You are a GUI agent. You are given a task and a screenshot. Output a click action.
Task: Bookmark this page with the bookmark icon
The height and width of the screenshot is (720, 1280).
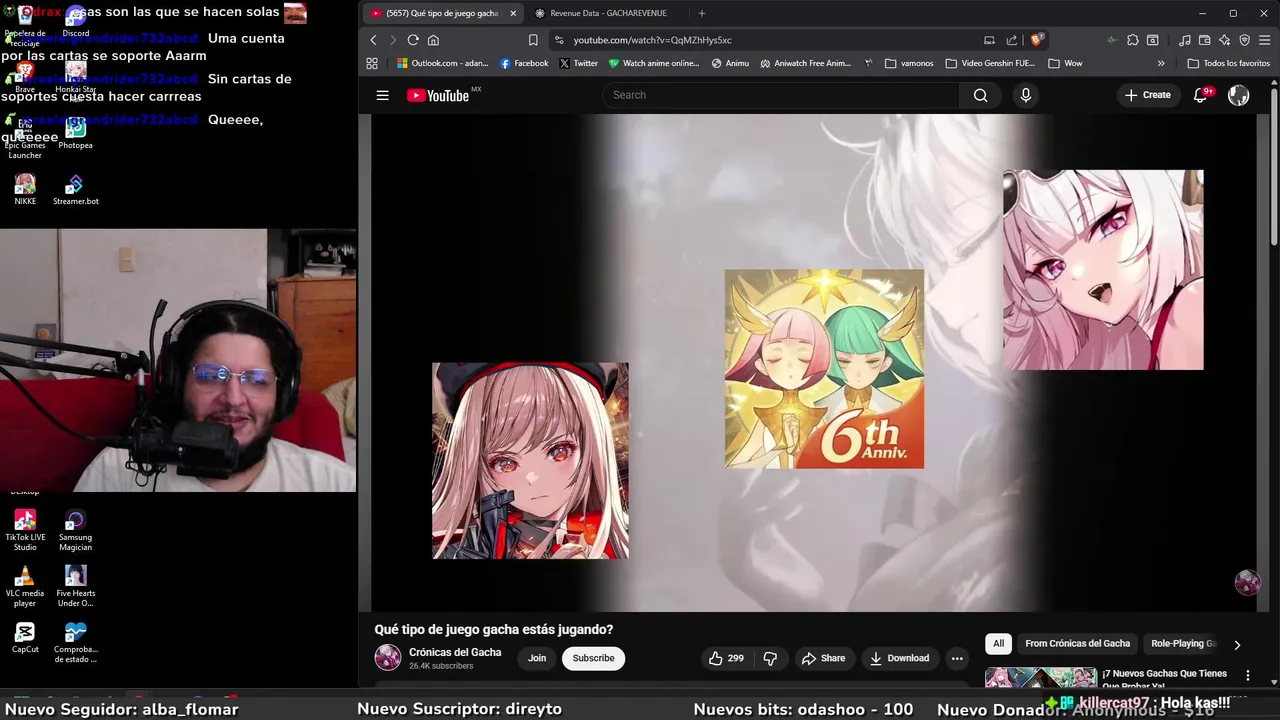(533, 40)
